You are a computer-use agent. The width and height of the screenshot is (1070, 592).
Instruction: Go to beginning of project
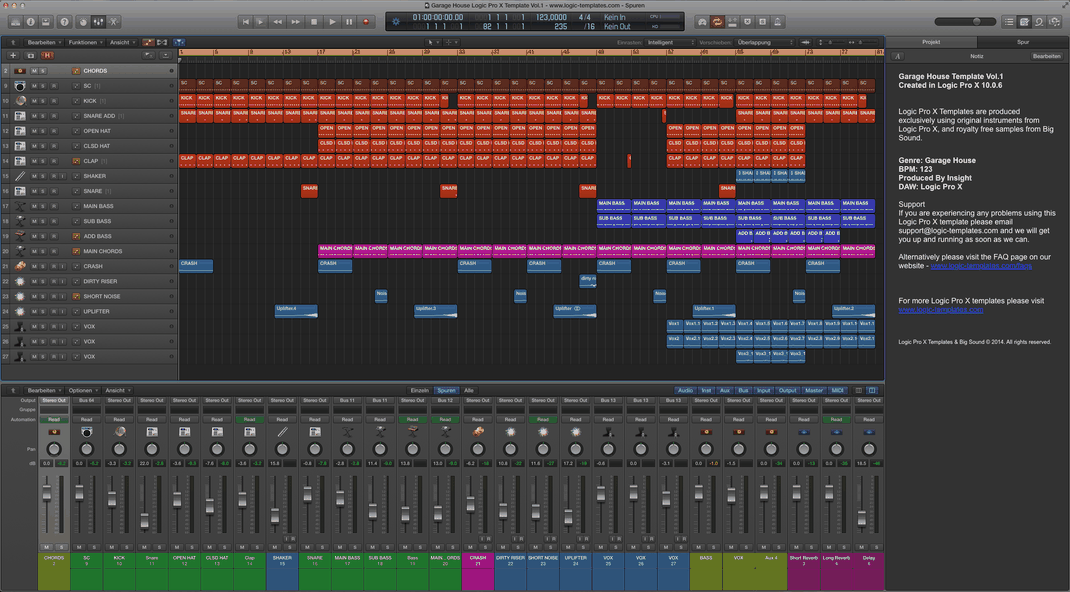tap(246, 22)
